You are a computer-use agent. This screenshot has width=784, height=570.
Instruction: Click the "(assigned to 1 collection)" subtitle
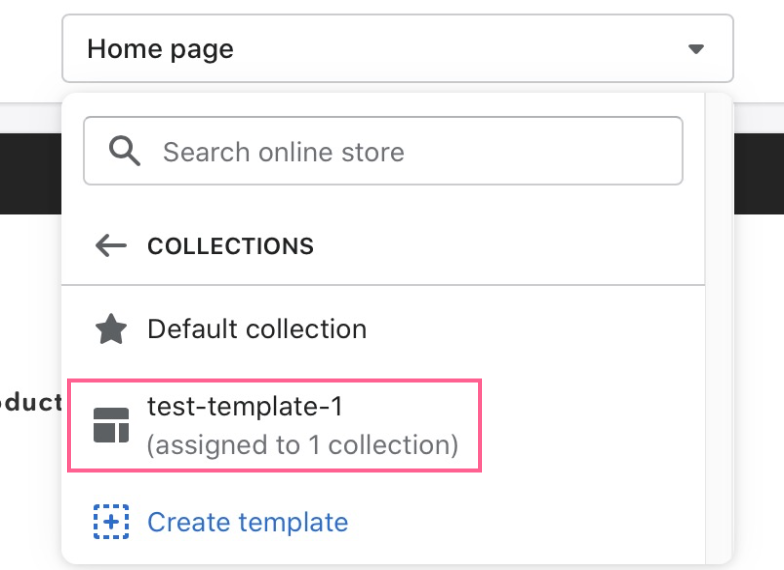pos(302,445)
